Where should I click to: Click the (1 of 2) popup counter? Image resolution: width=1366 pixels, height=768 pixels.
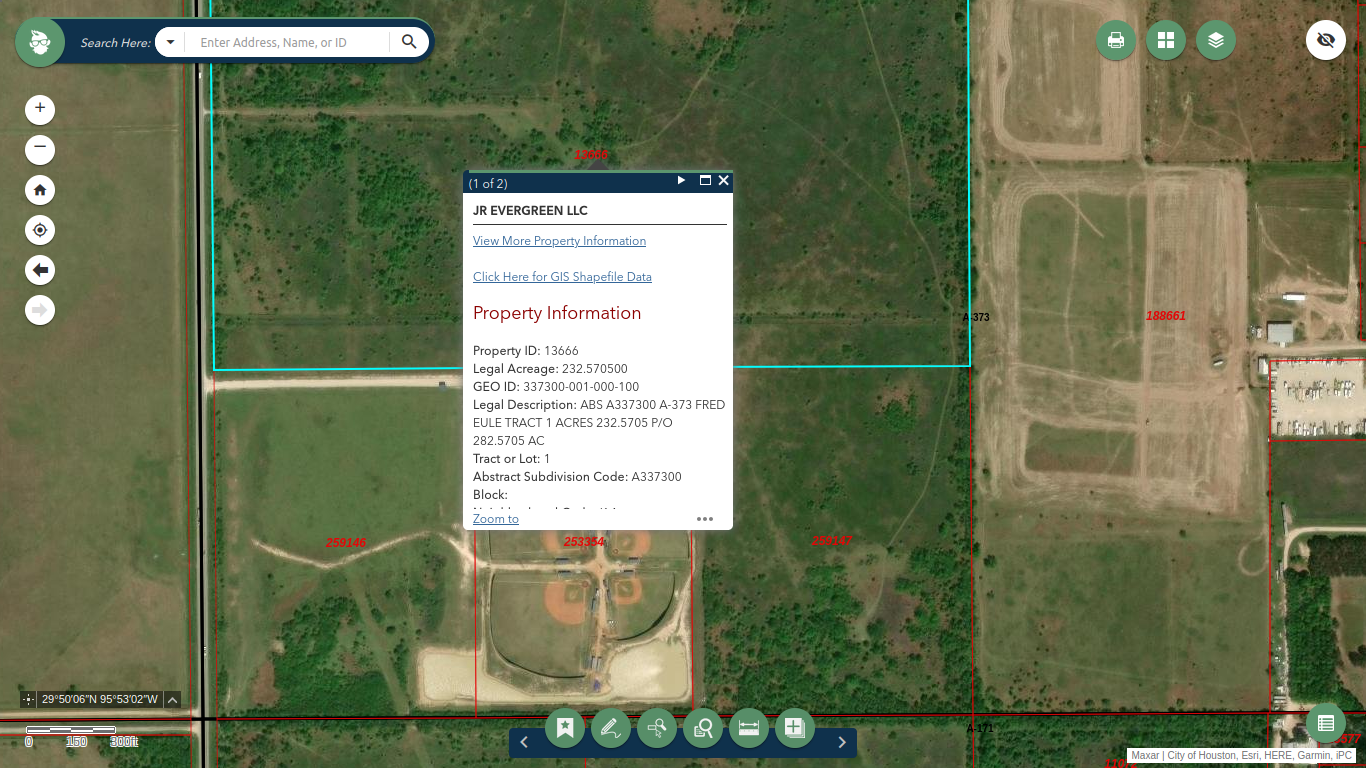pyautogui.click(x=488, y=183)
